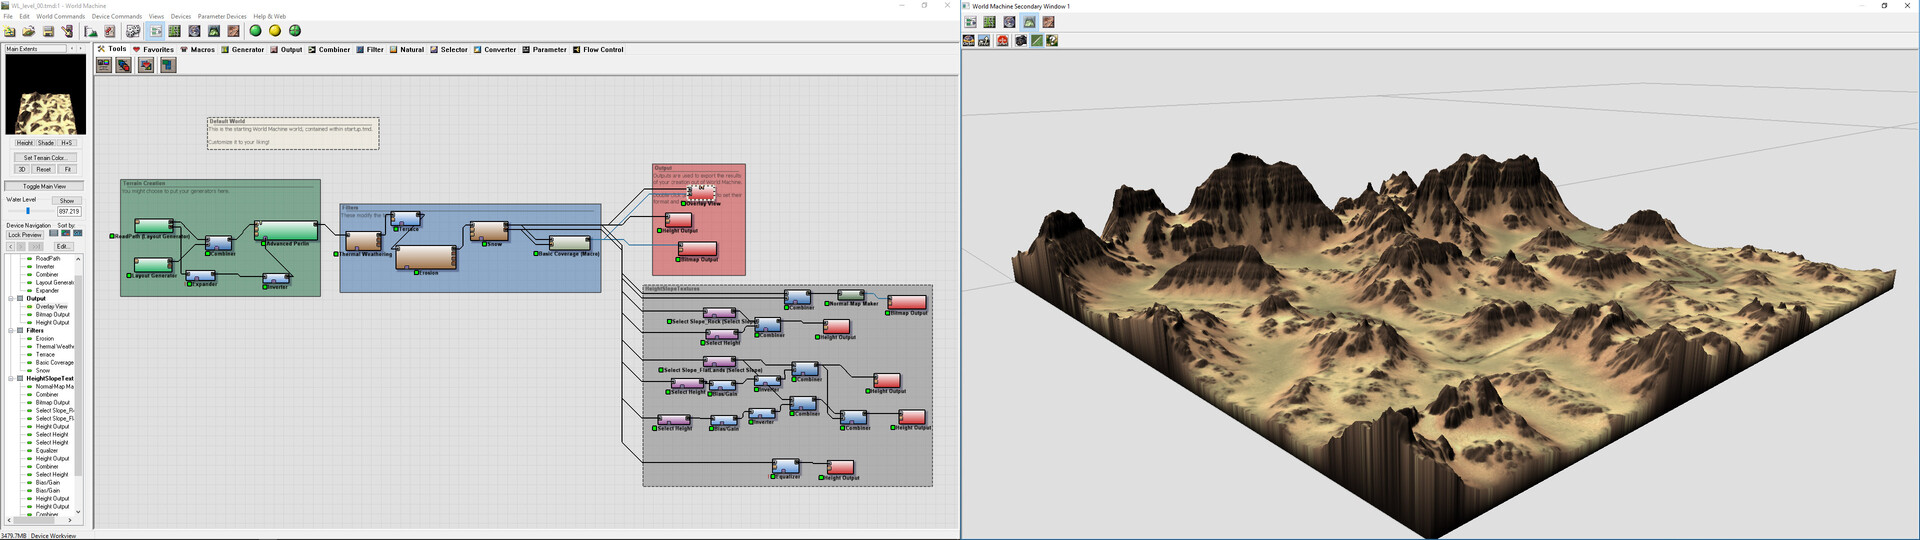Screen dimensions: 1920x540
Task: Click the Show water level button
Action: pyautogui.click(x=67, y=201)
